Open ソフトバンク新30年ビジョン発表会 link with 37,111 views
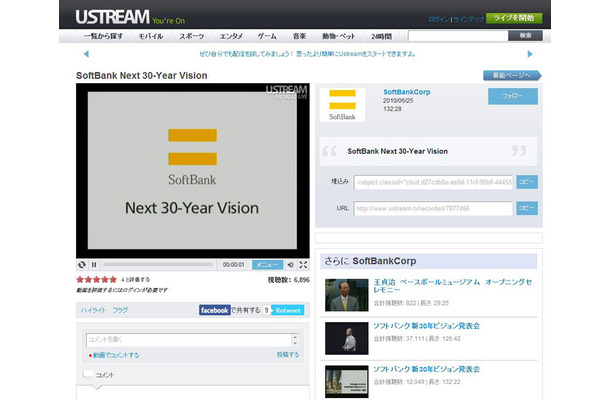The width and height of the screenshot is (610, 400). pyautogui.click(x=426, y=326)
